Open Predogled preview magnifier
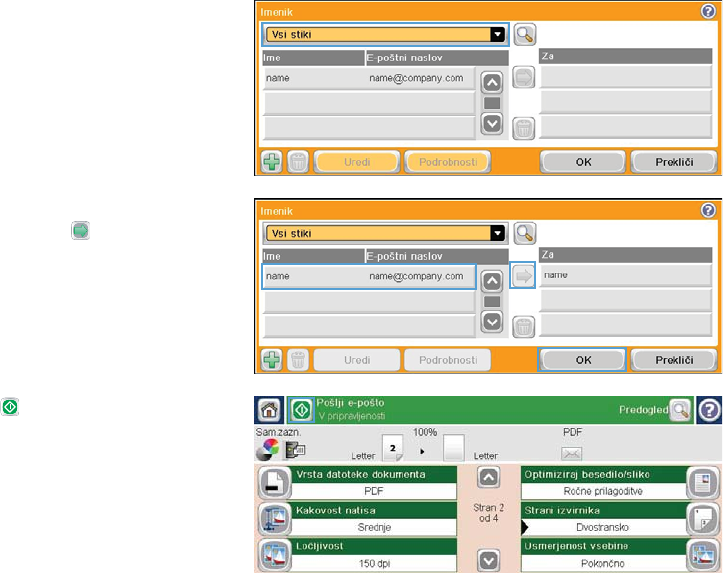The height and width of the screenshot is (573, 723). pos(681,410)
